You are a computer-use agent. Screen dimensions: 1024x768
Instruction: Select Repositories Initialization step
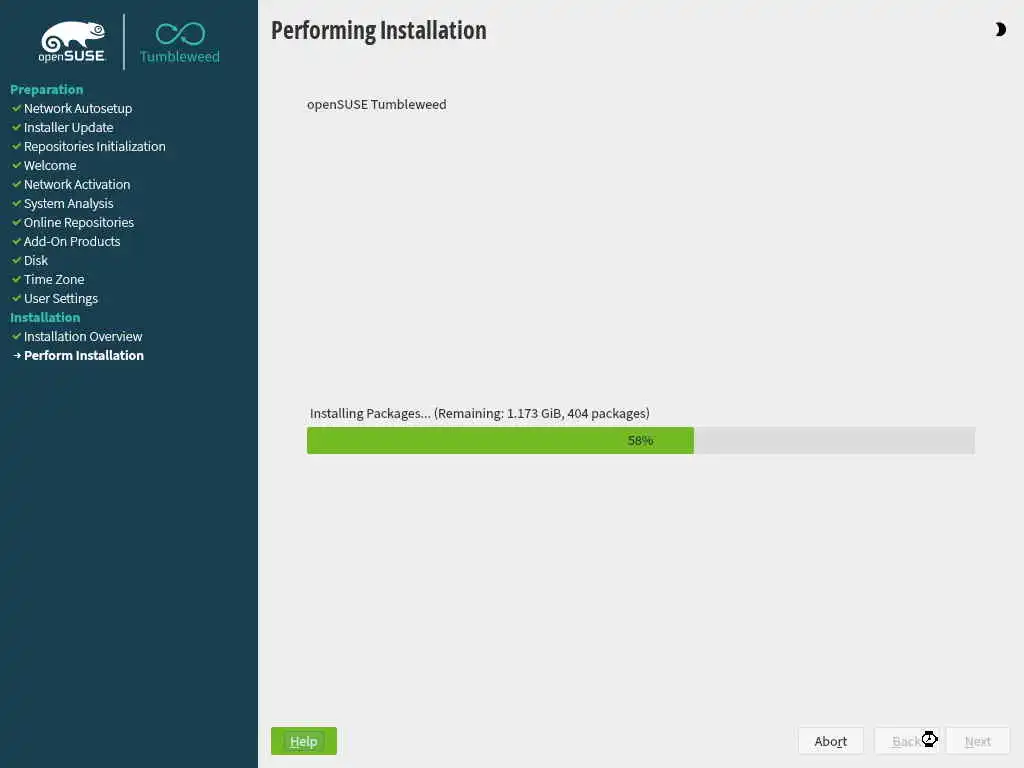[x=95, y=146]
